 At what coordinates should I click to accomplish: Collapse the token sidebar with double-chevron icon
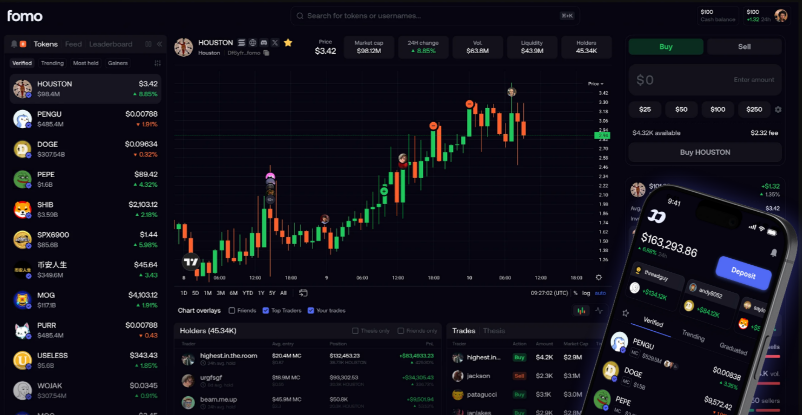coord(159,44)
